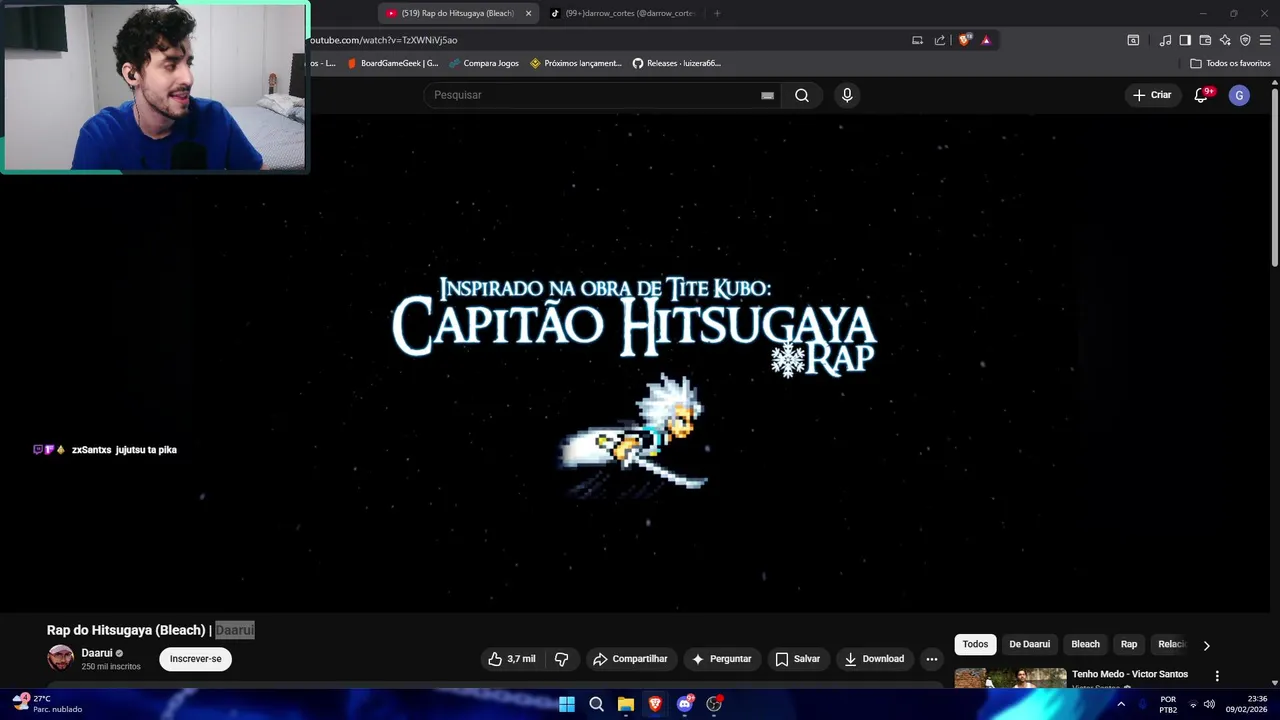Screen dimensions: 1280x720
Task: Open the Brave Wallet toolbar icon
Action: tap(1205, 40)
